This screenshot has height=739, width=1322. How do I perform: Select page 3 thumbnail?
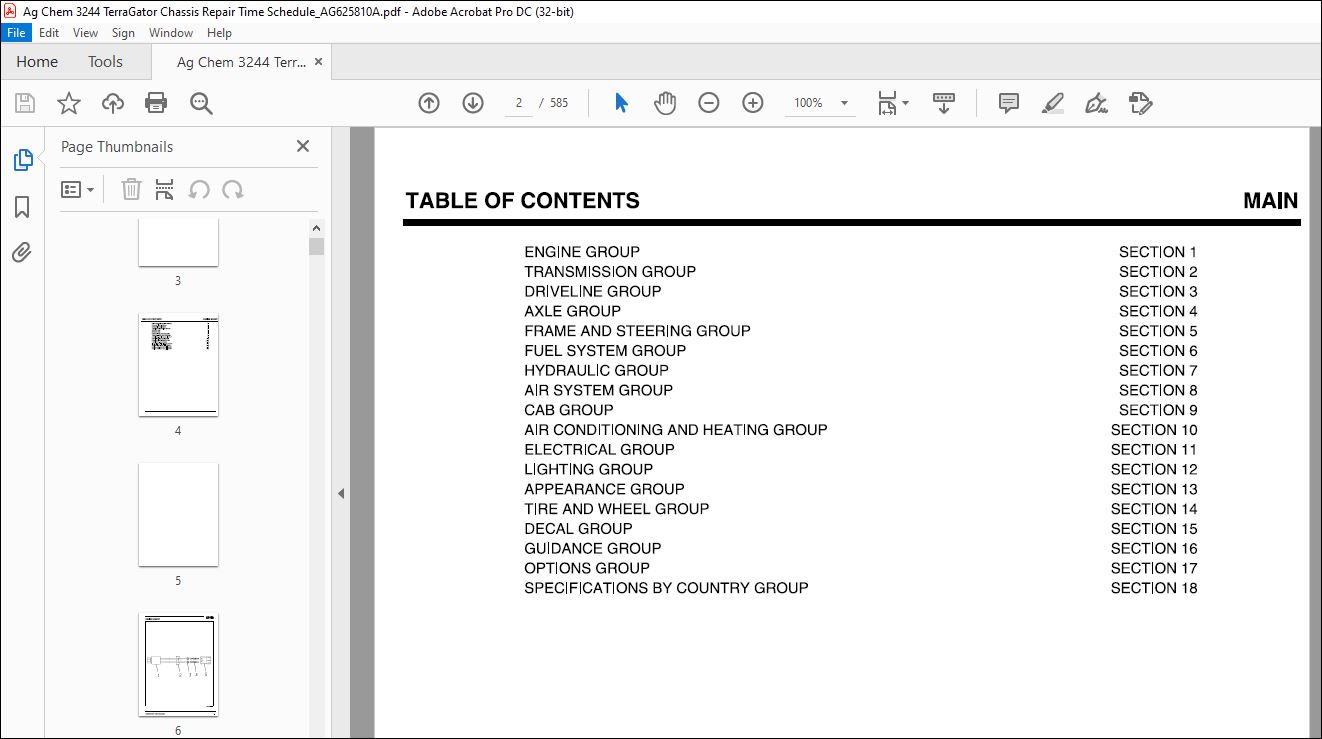point(178,244)
